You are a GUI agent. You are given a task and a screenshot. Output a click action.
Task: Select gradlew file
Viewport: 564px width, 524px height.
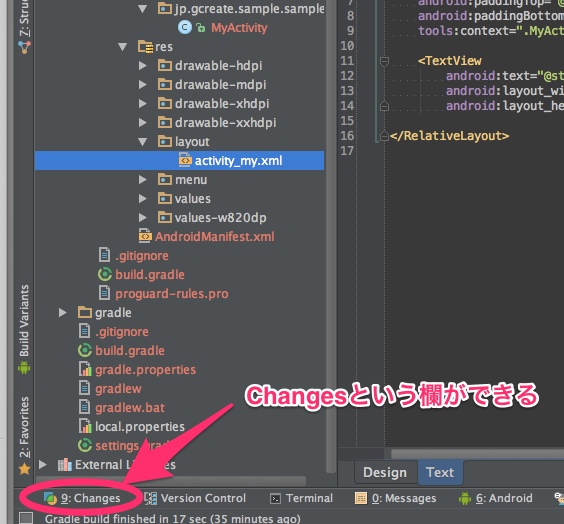tap(118, 389)
